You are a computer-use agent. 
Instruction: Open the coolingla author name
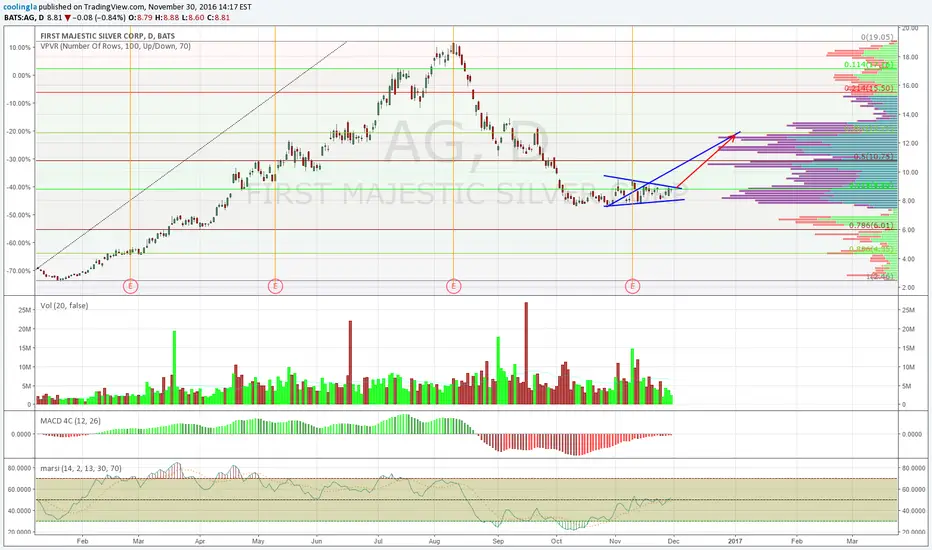point(18,7)
